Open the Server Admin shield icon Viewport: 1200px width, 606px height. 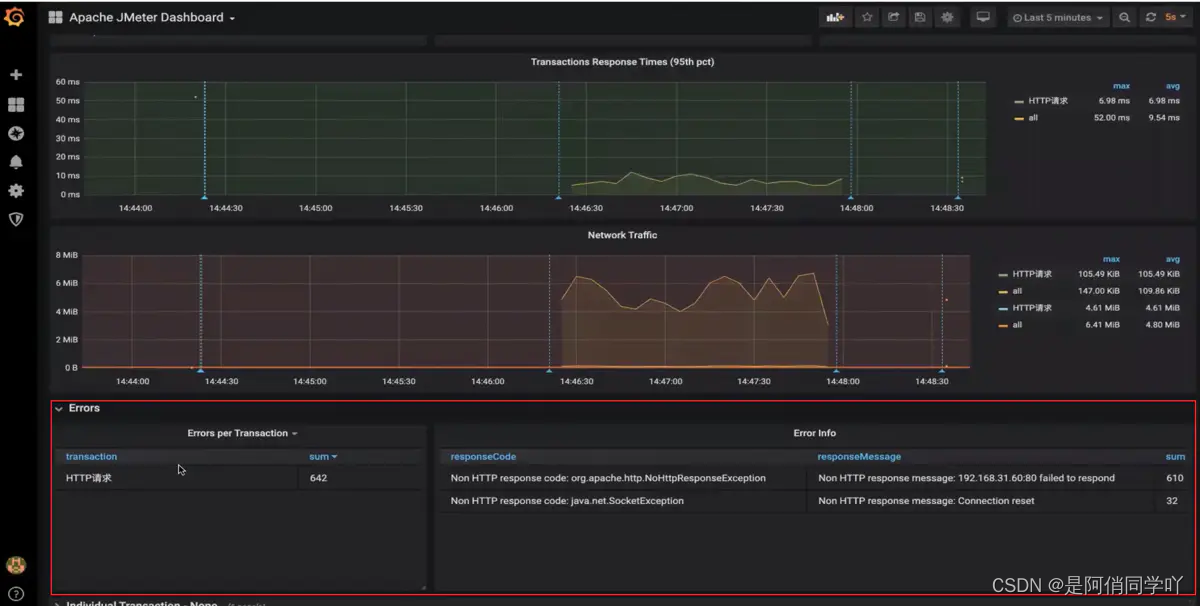point(16,219)
